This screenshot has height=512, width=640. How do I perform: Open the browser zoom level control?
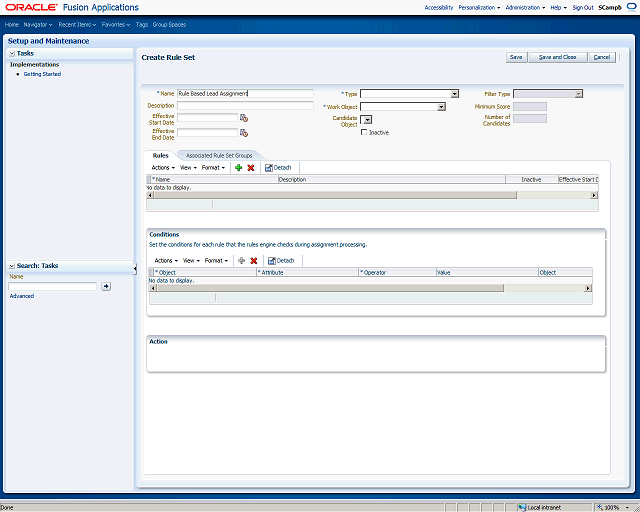613,508
